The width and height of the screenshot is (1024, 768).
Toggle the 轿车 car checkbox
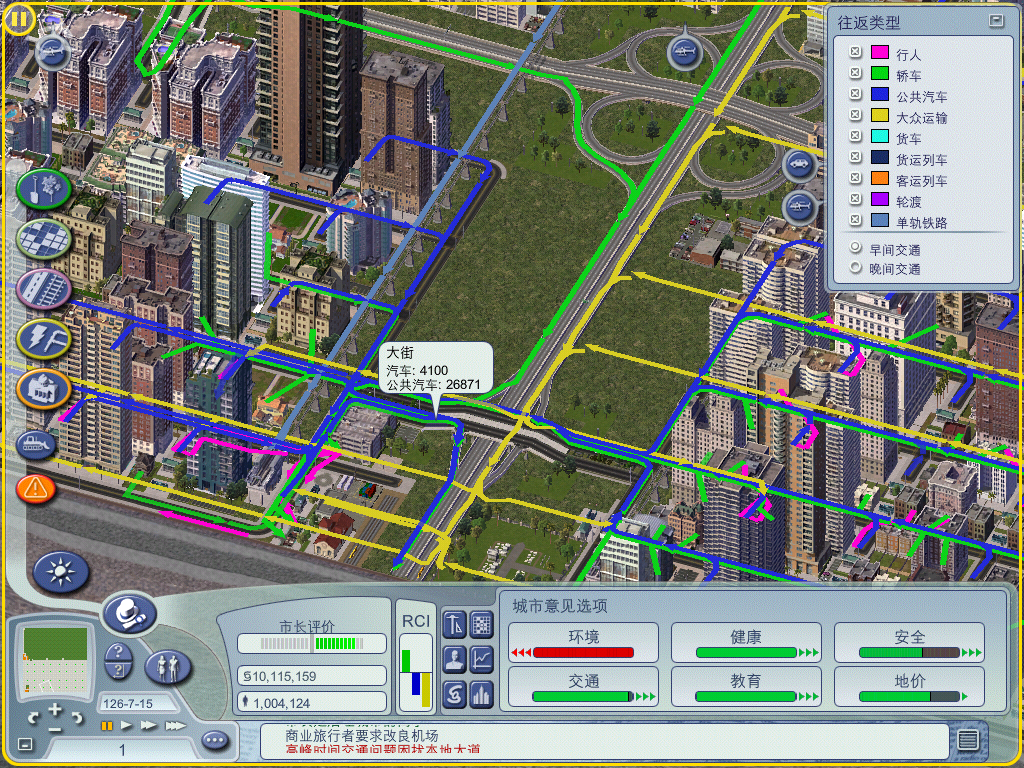tap(855, 72)
